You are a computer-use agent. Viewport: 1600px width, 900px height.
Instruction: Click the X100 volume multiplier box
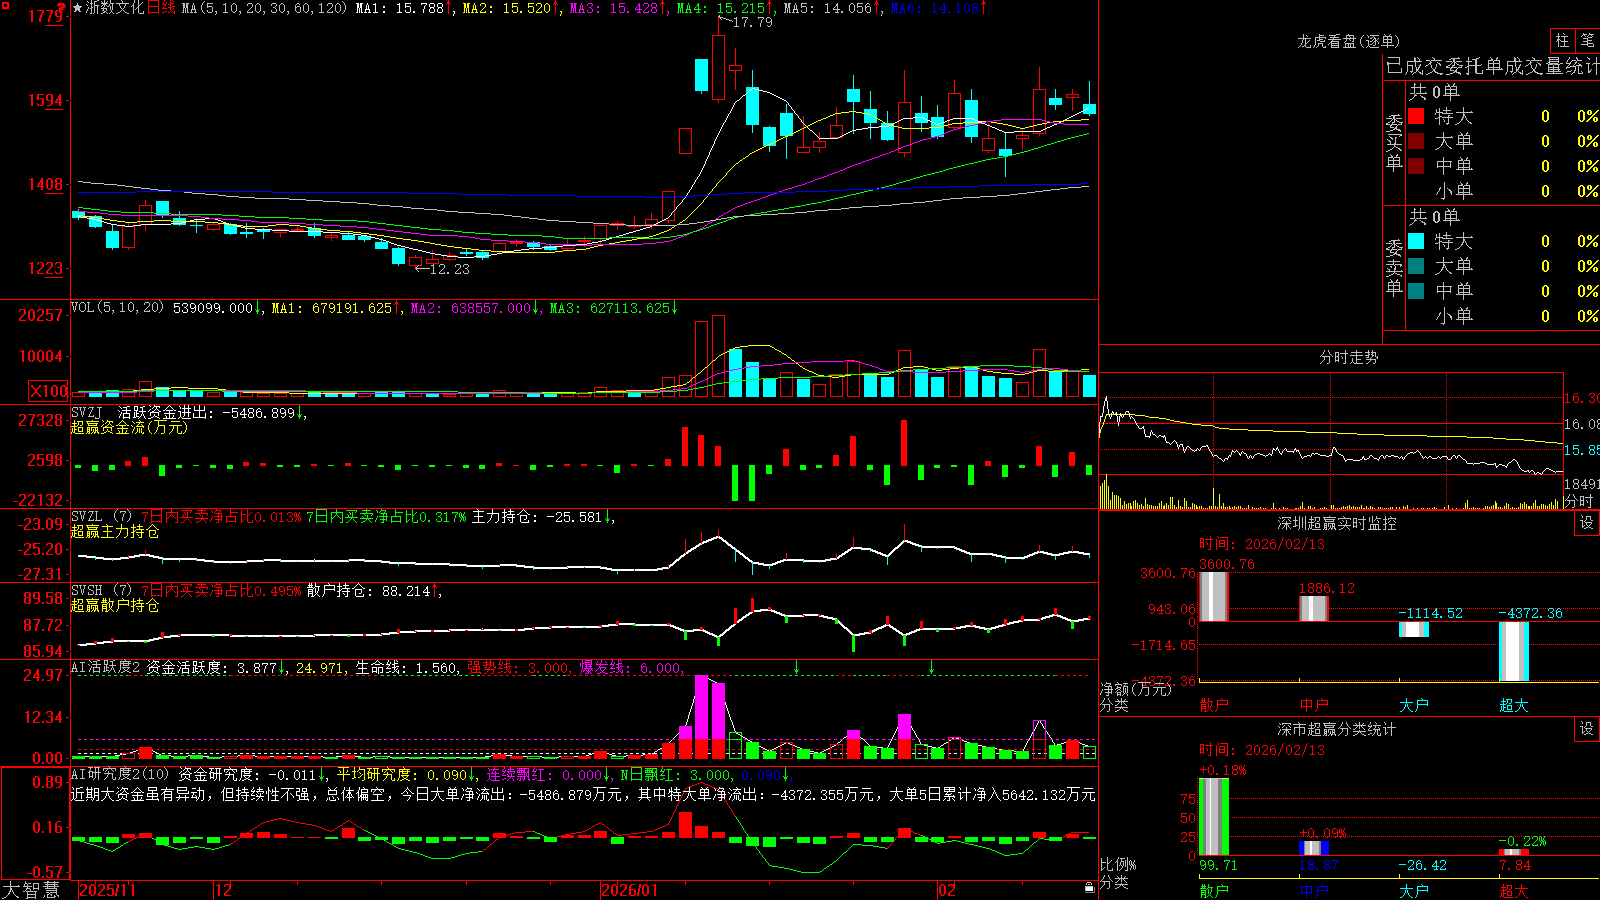[49, 391]
